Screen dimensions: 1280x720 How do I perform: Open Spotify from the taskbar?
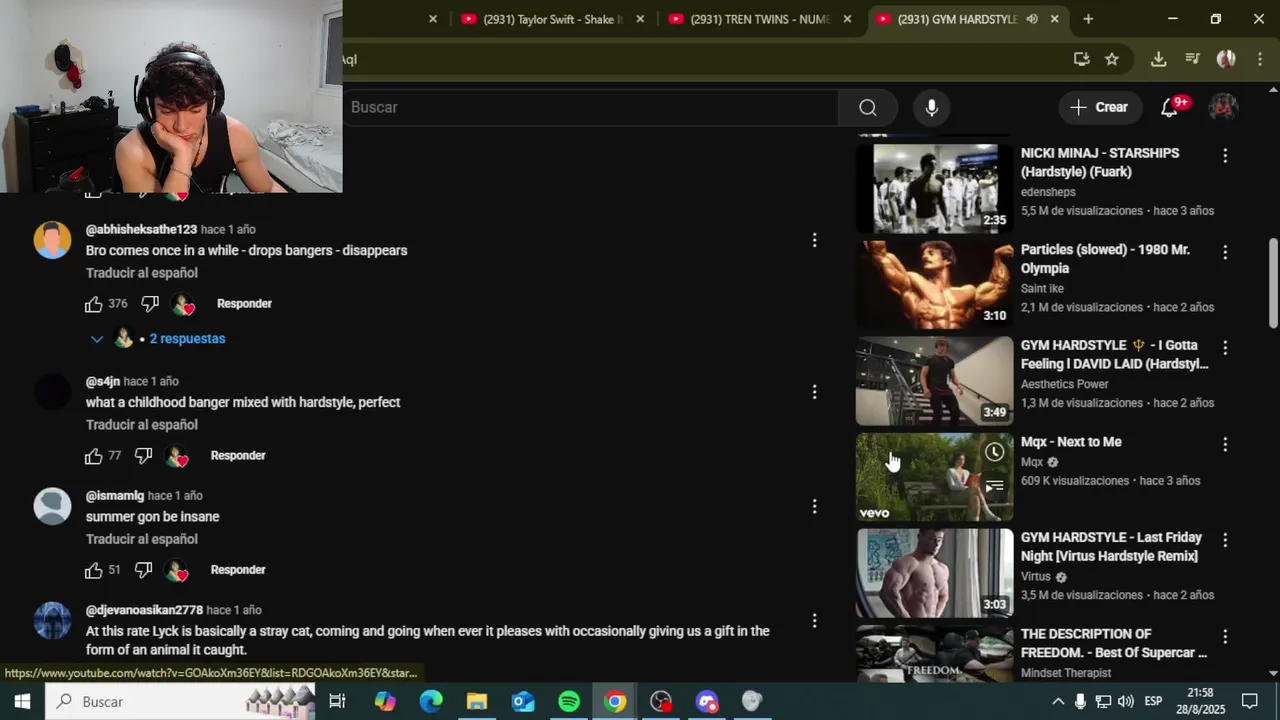tap(568, 701)
